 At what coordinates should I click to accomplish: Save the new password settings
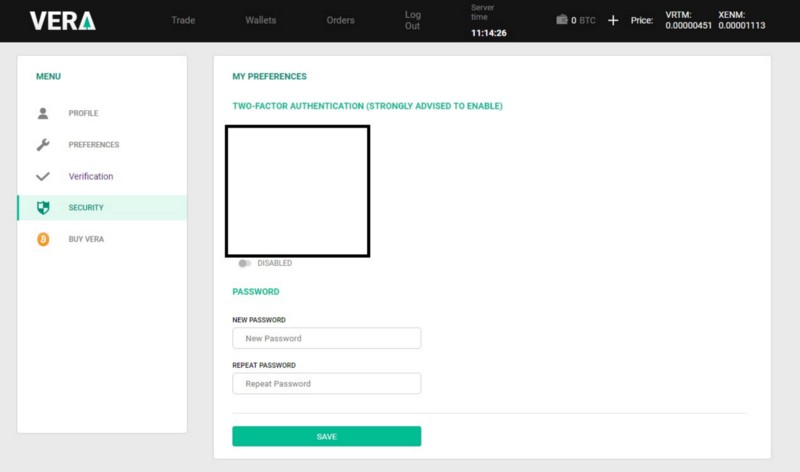(327, 436)
